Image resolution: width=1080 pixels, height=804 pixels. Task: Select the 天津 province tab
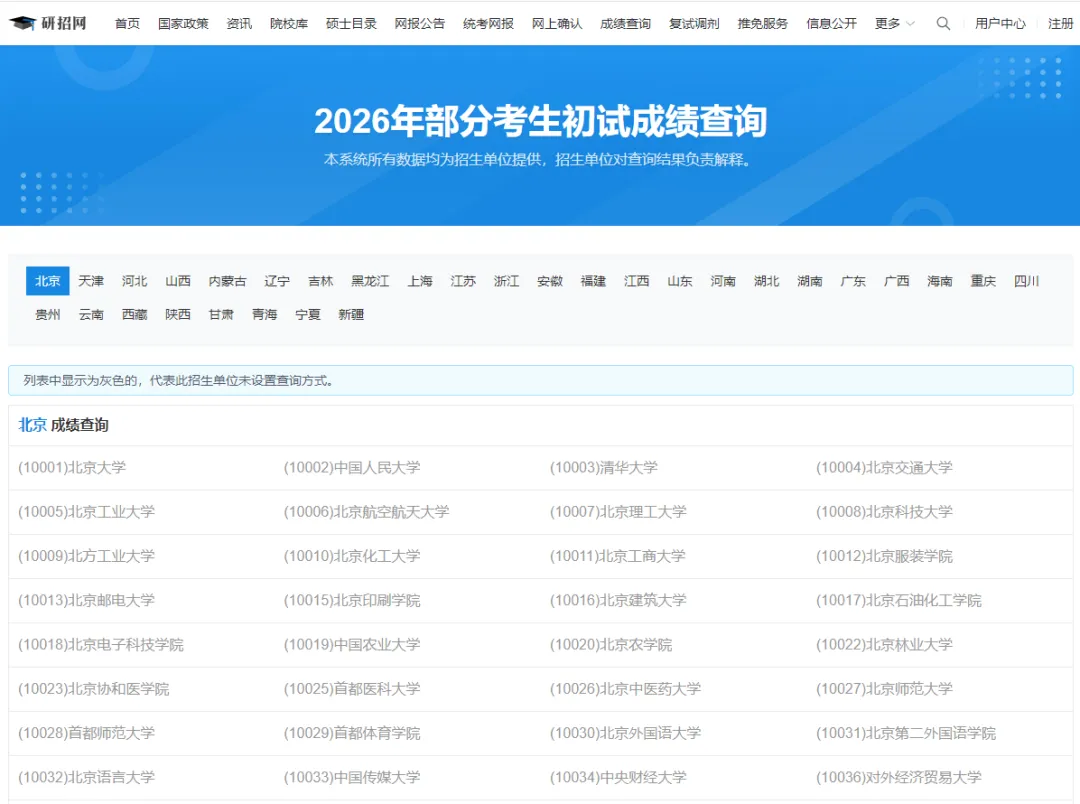click(x=91, y=280)
